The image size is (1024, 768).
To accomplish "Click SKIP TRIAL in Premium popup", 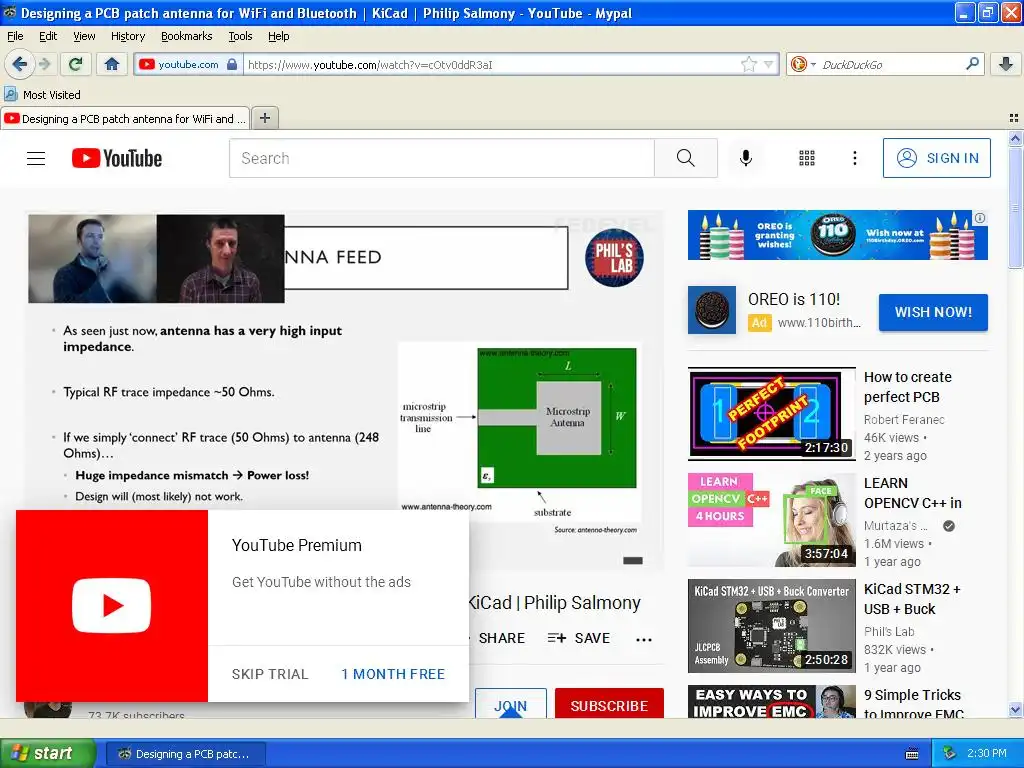I will 270,674.
